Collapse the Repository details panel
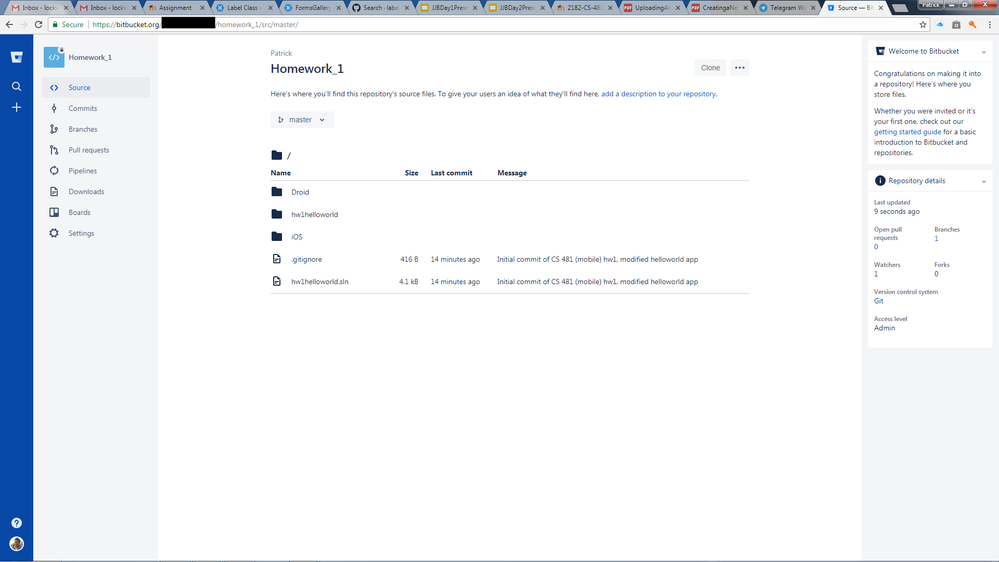This screenshot has height=562, width=999. click(x=984, y=182)
